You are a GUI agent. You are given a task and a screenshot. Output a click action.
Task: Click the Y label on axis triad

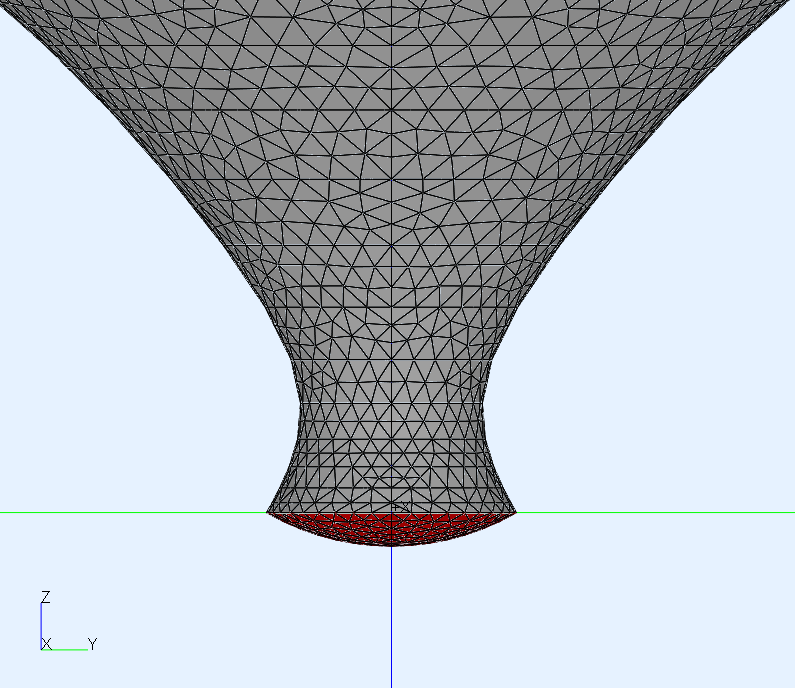(x=92, y=644)
